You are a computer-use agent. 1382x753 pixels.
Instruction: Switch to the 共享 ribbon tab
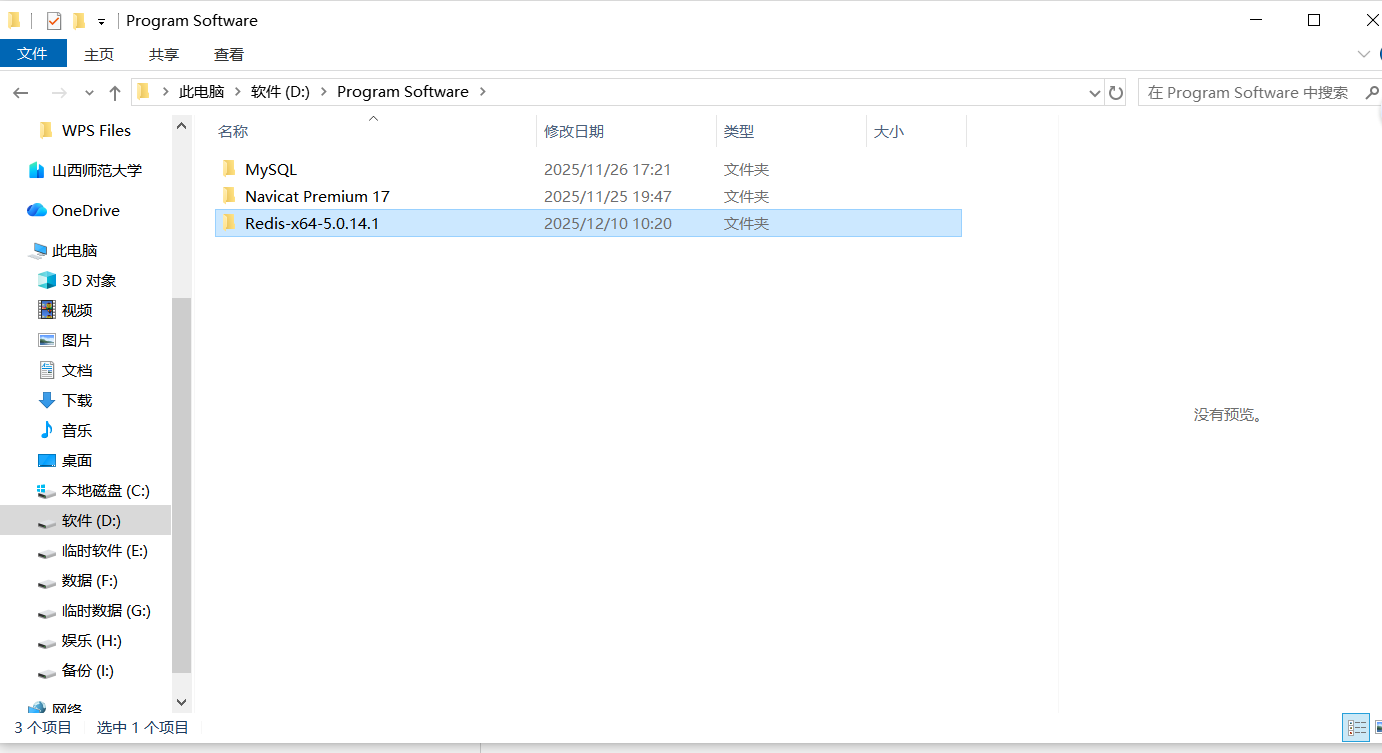coord(164,54)
